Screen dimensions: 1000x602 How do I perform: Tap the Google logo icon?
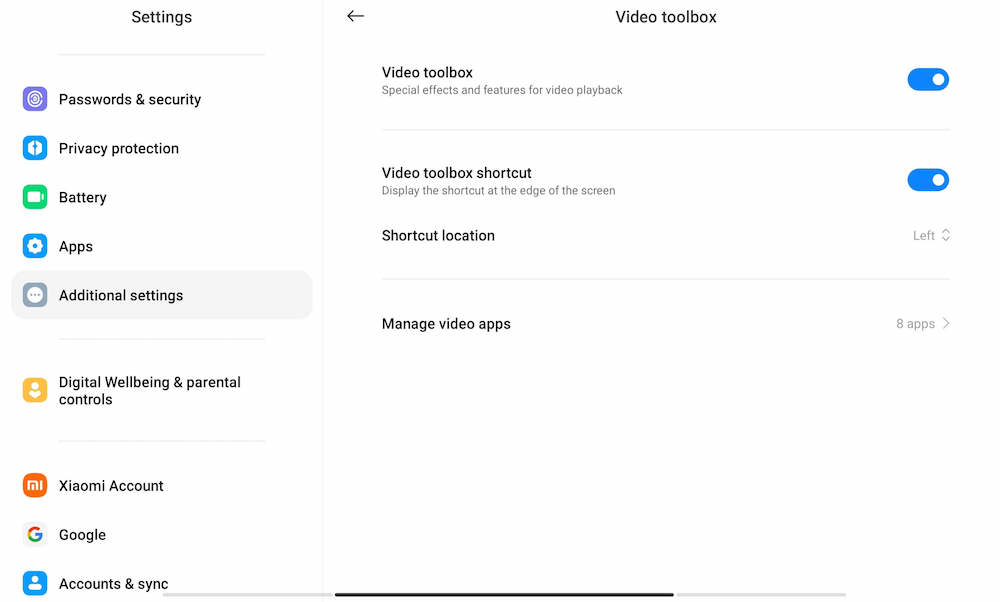point(35,534)
